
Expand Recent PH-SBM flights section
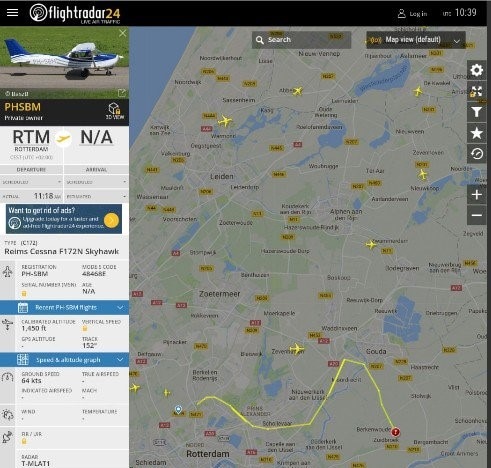point(64,307)
